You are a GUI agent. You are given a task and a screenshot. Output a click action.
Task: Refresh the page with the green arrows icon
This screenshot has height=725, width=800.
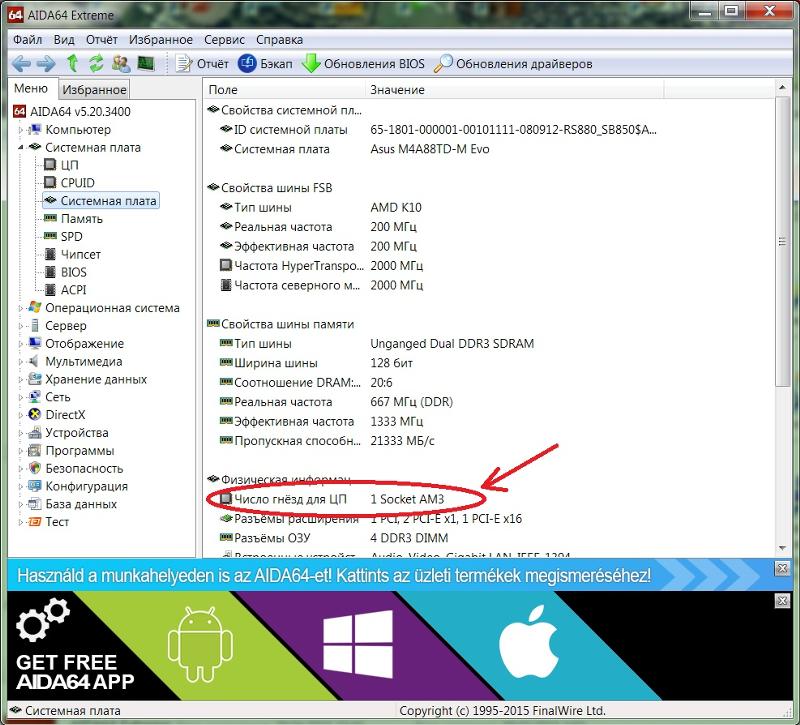96,63
